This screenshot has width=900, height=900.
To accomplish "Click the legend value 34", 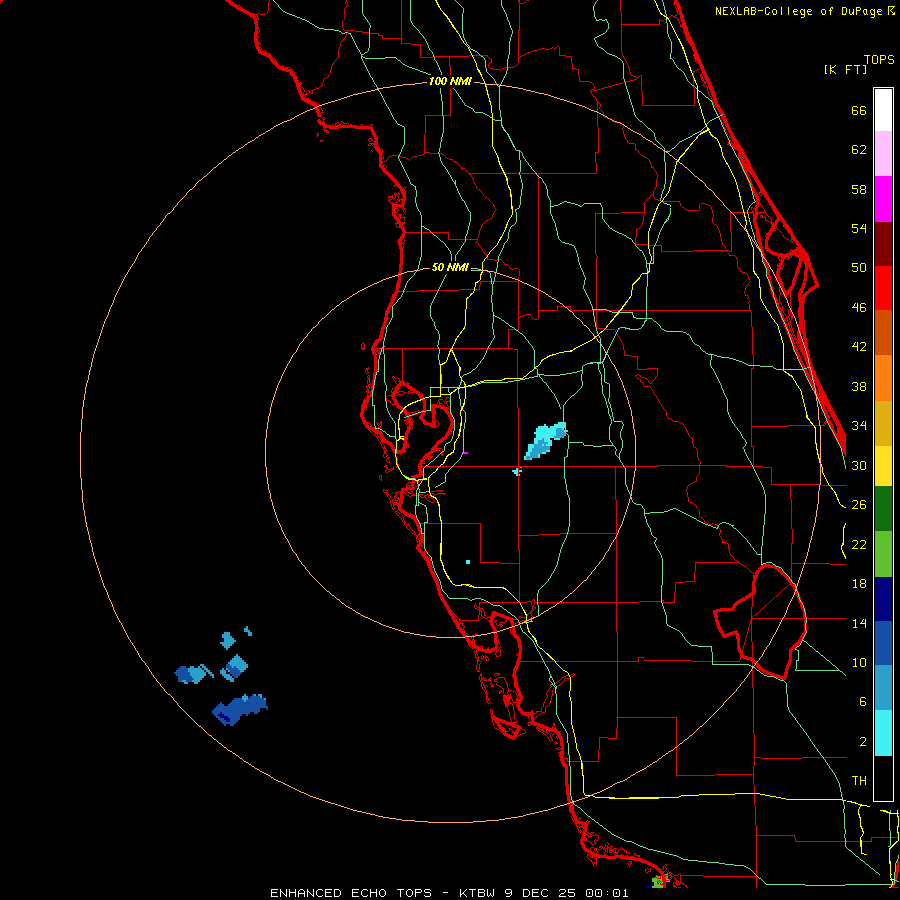I will pyautogui.click(x=859, y=426).
